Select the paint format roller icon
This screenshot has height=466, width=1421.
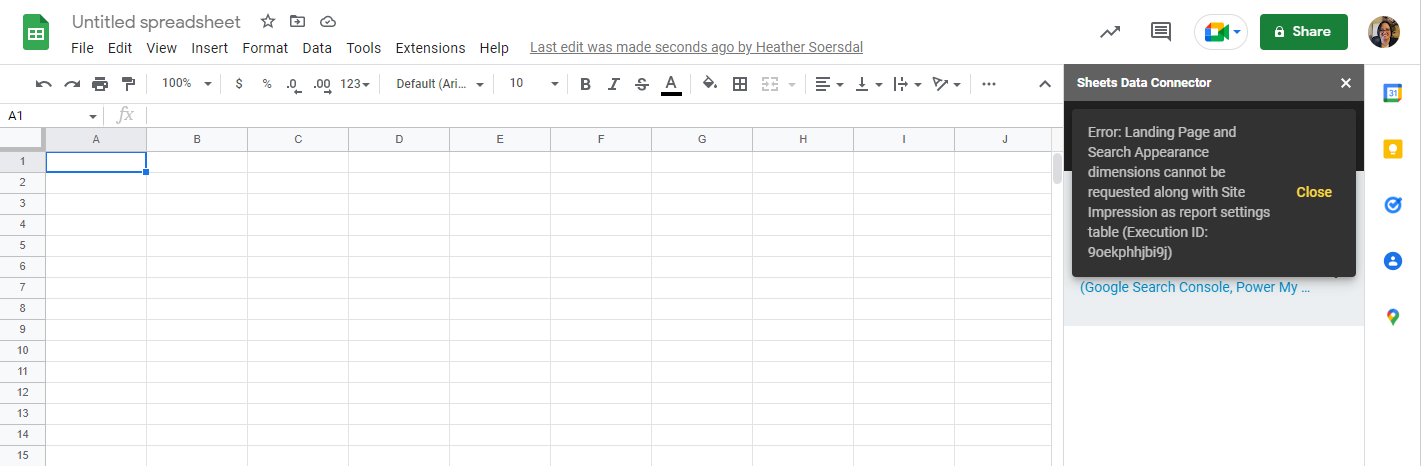point(128,84)
